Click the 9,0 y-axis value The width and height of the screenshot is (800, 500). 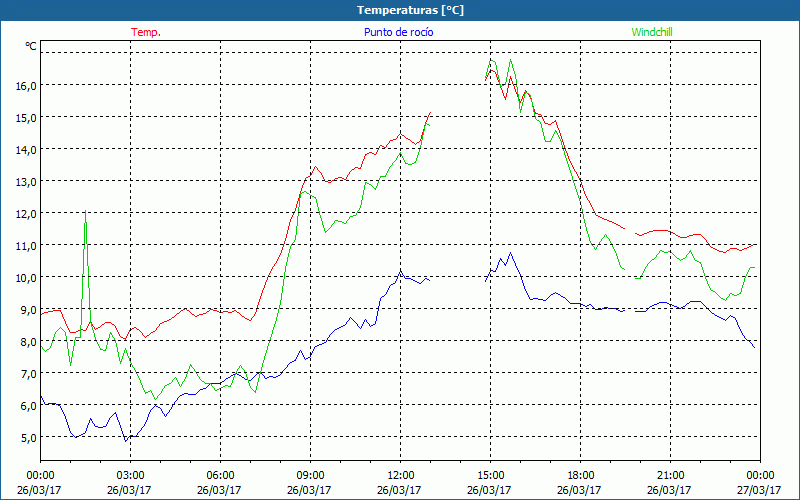(x=29, y=310)
